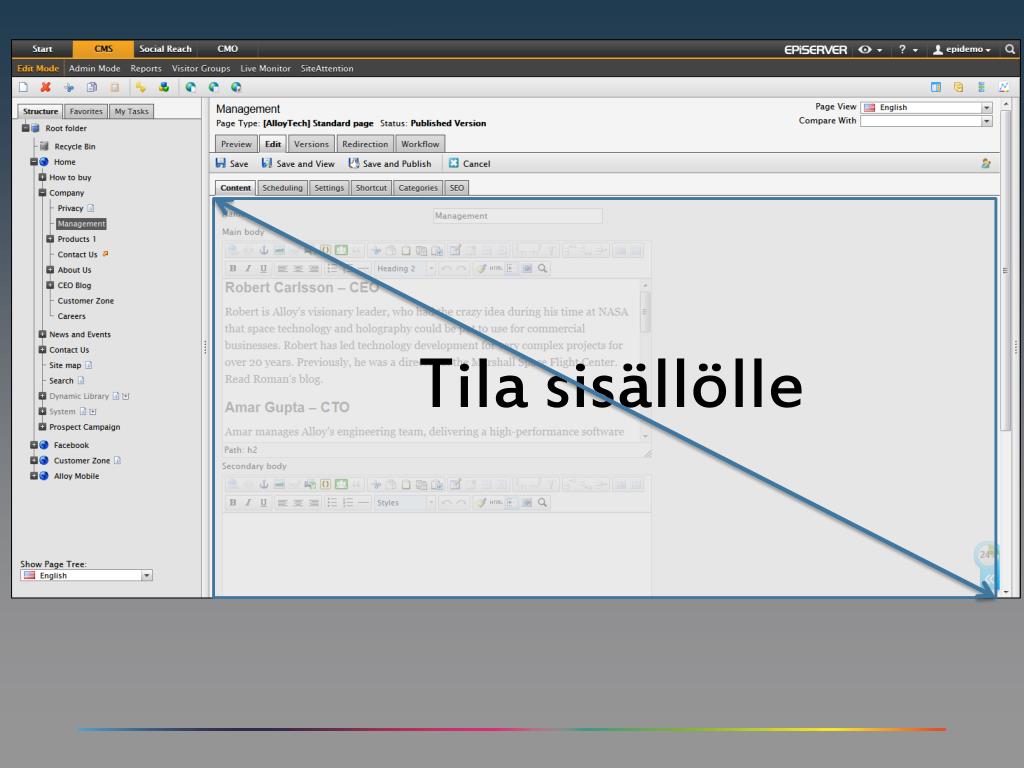Switch to My Tasks tab
The width and height of the screenshot is (1024, 768).
[131, 112]
